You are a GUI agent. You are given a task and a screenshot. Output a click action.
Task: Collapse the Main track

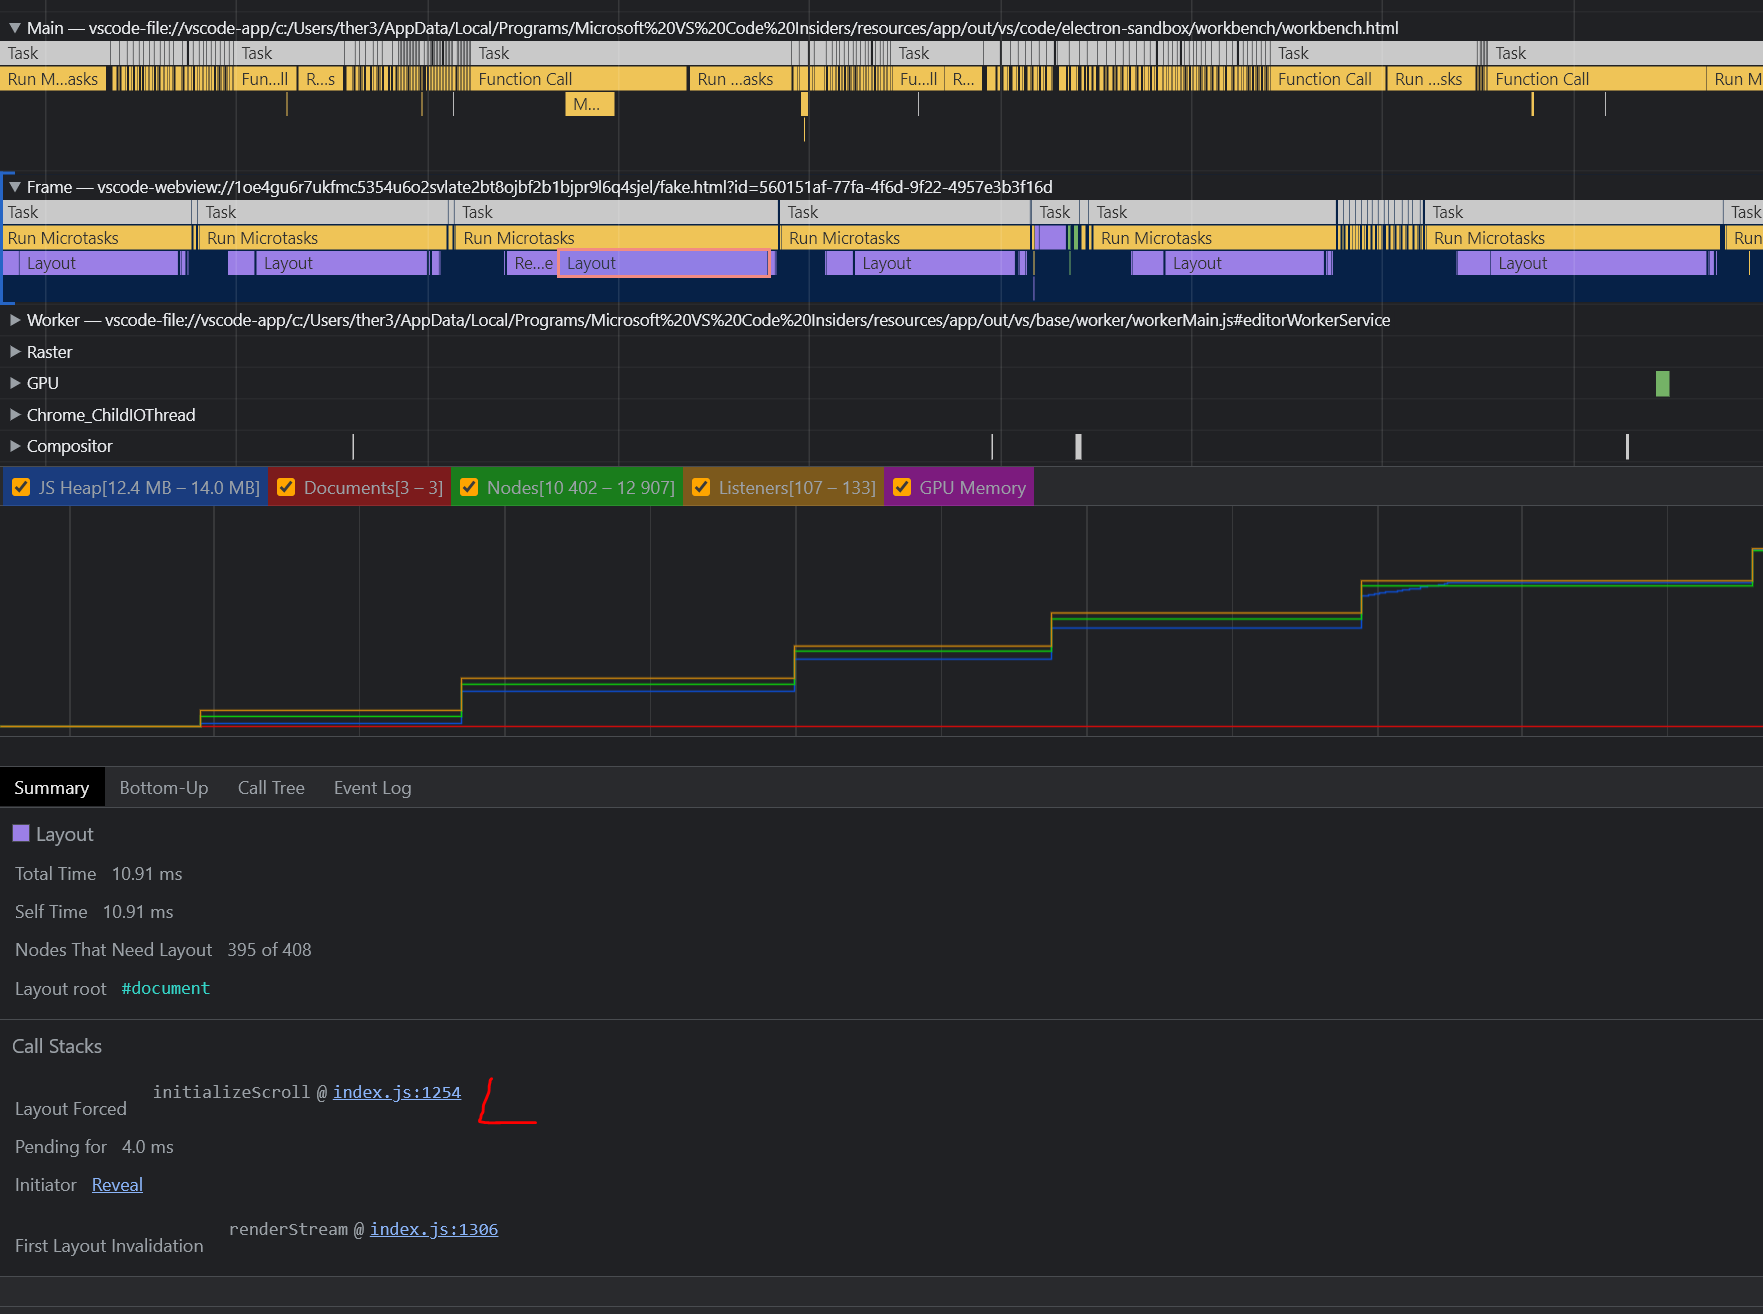tap(13, 28)
